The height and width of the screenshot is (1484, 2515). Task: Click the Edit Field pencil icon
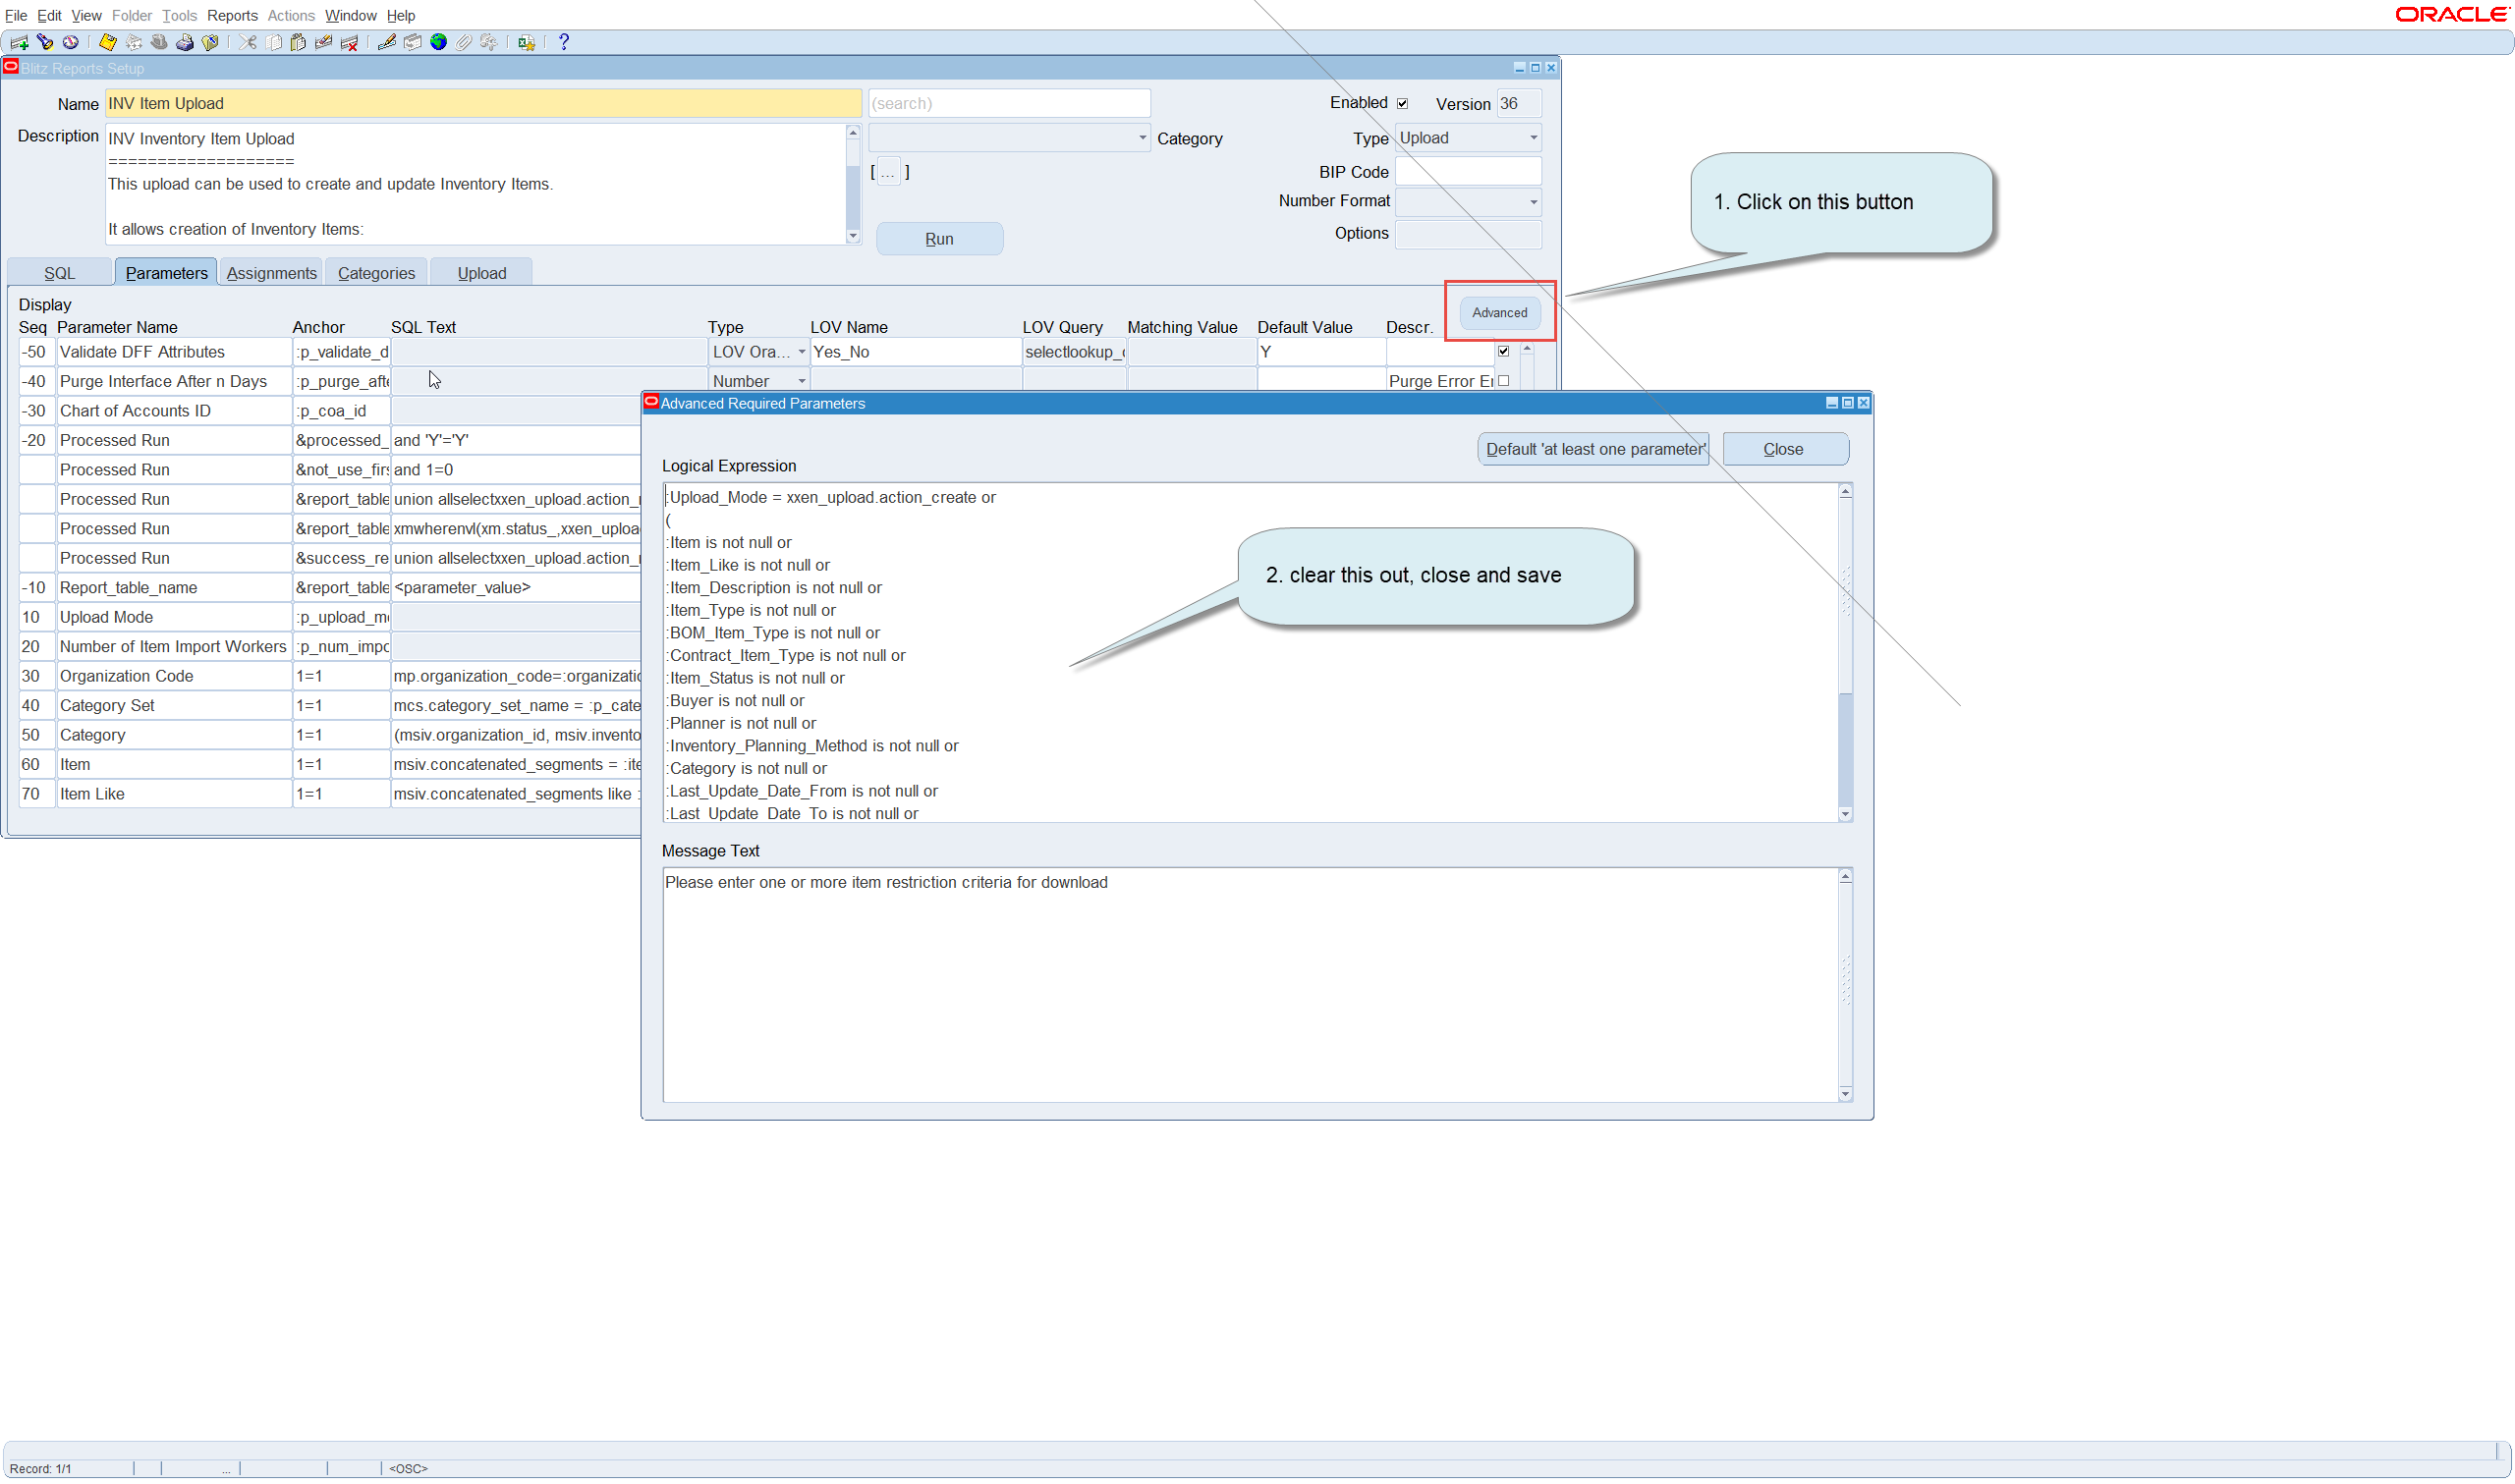click(x=387, y=42)
